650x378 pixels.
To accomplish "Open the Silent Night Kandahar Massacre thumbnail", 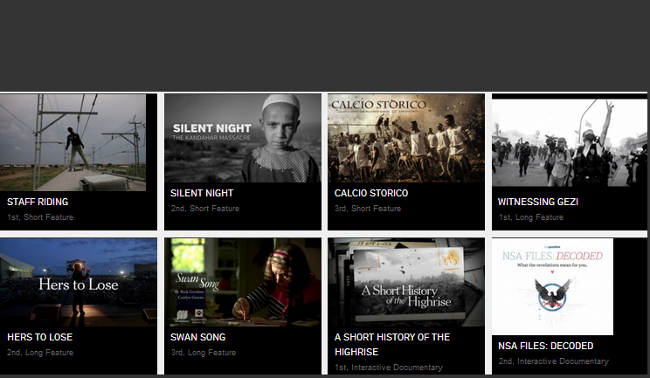I will click(243, 138).
